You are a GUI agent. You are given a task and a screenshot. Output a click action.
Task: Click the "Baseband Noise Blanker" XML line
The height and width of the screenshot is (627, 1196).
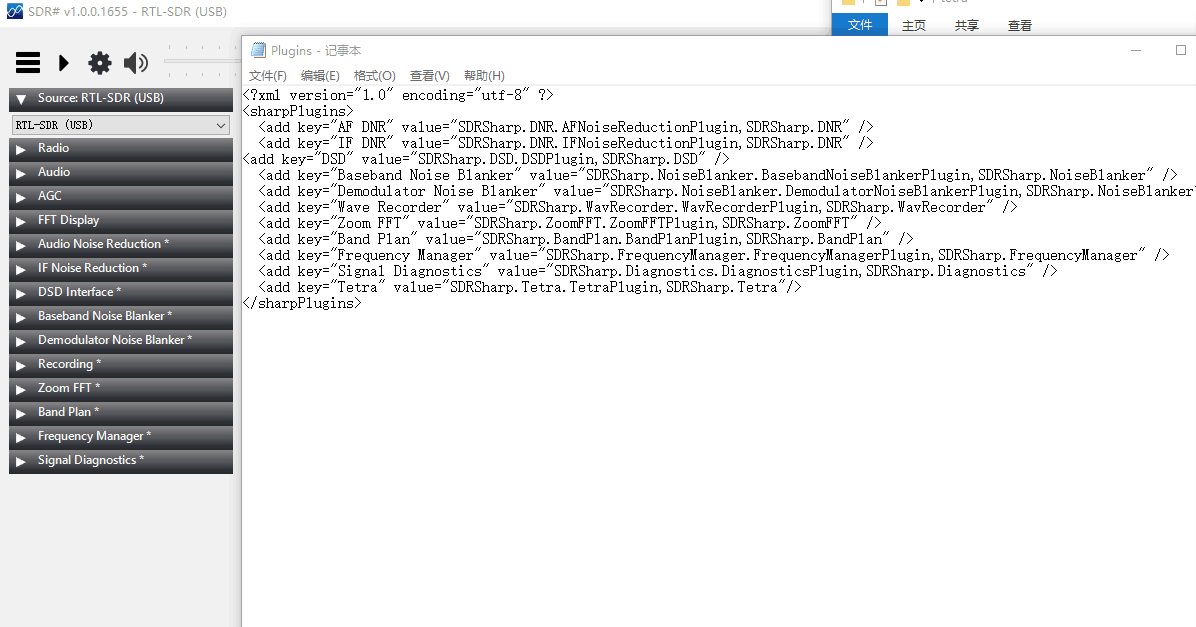point(718,175)
